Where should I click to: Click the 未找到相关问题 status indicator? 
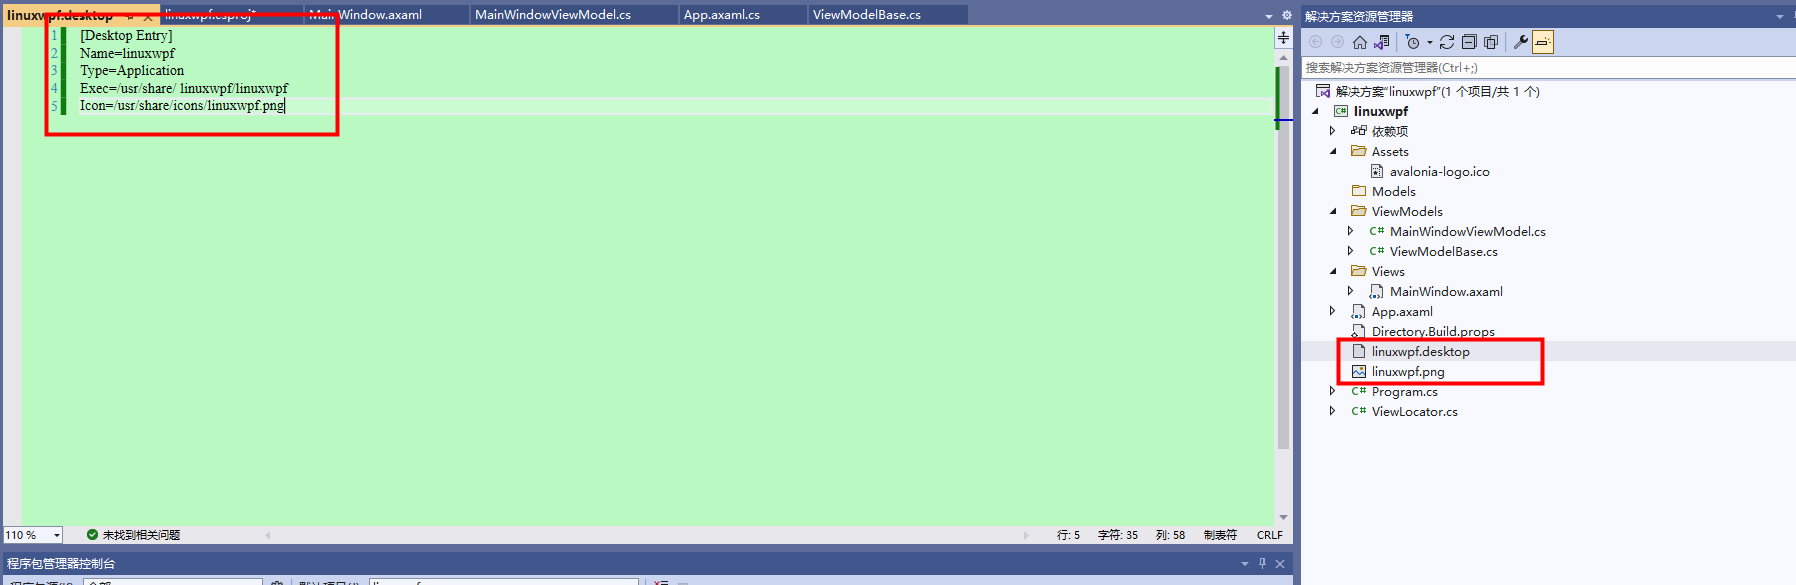pos(133,535)
